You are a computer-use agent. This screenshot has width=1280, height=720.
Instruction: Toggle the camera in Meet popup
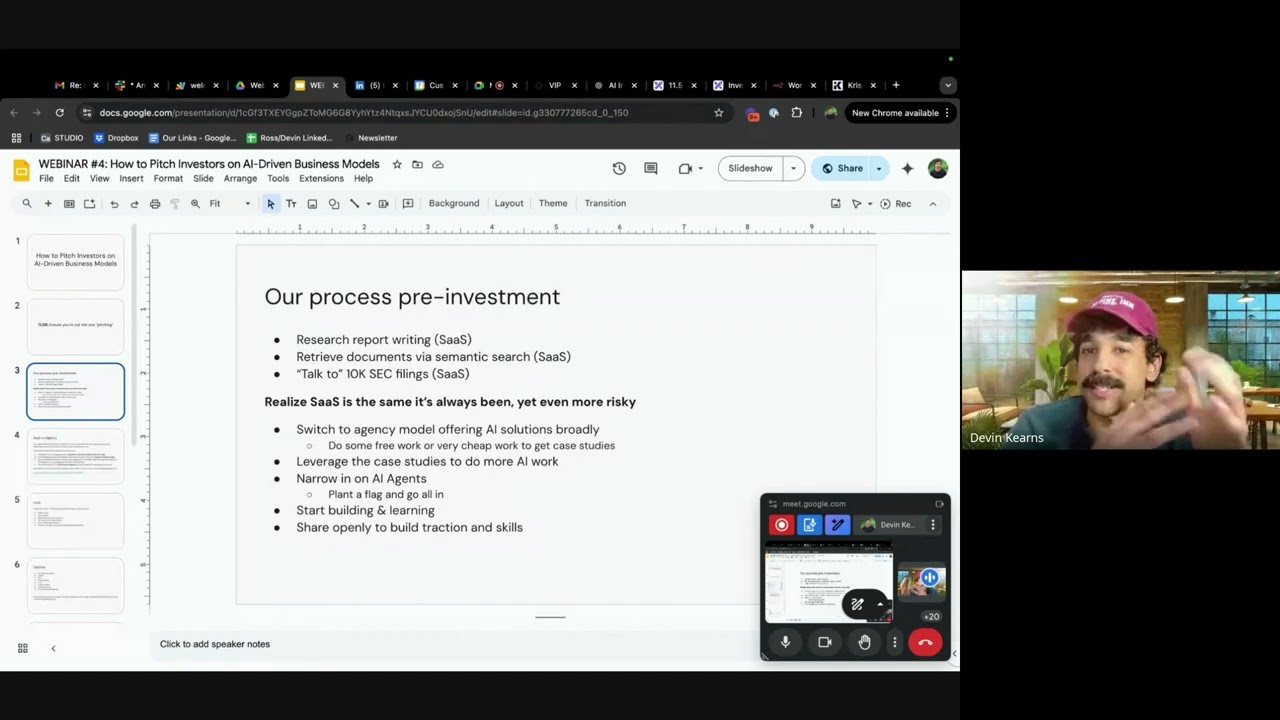click(825, 643)
